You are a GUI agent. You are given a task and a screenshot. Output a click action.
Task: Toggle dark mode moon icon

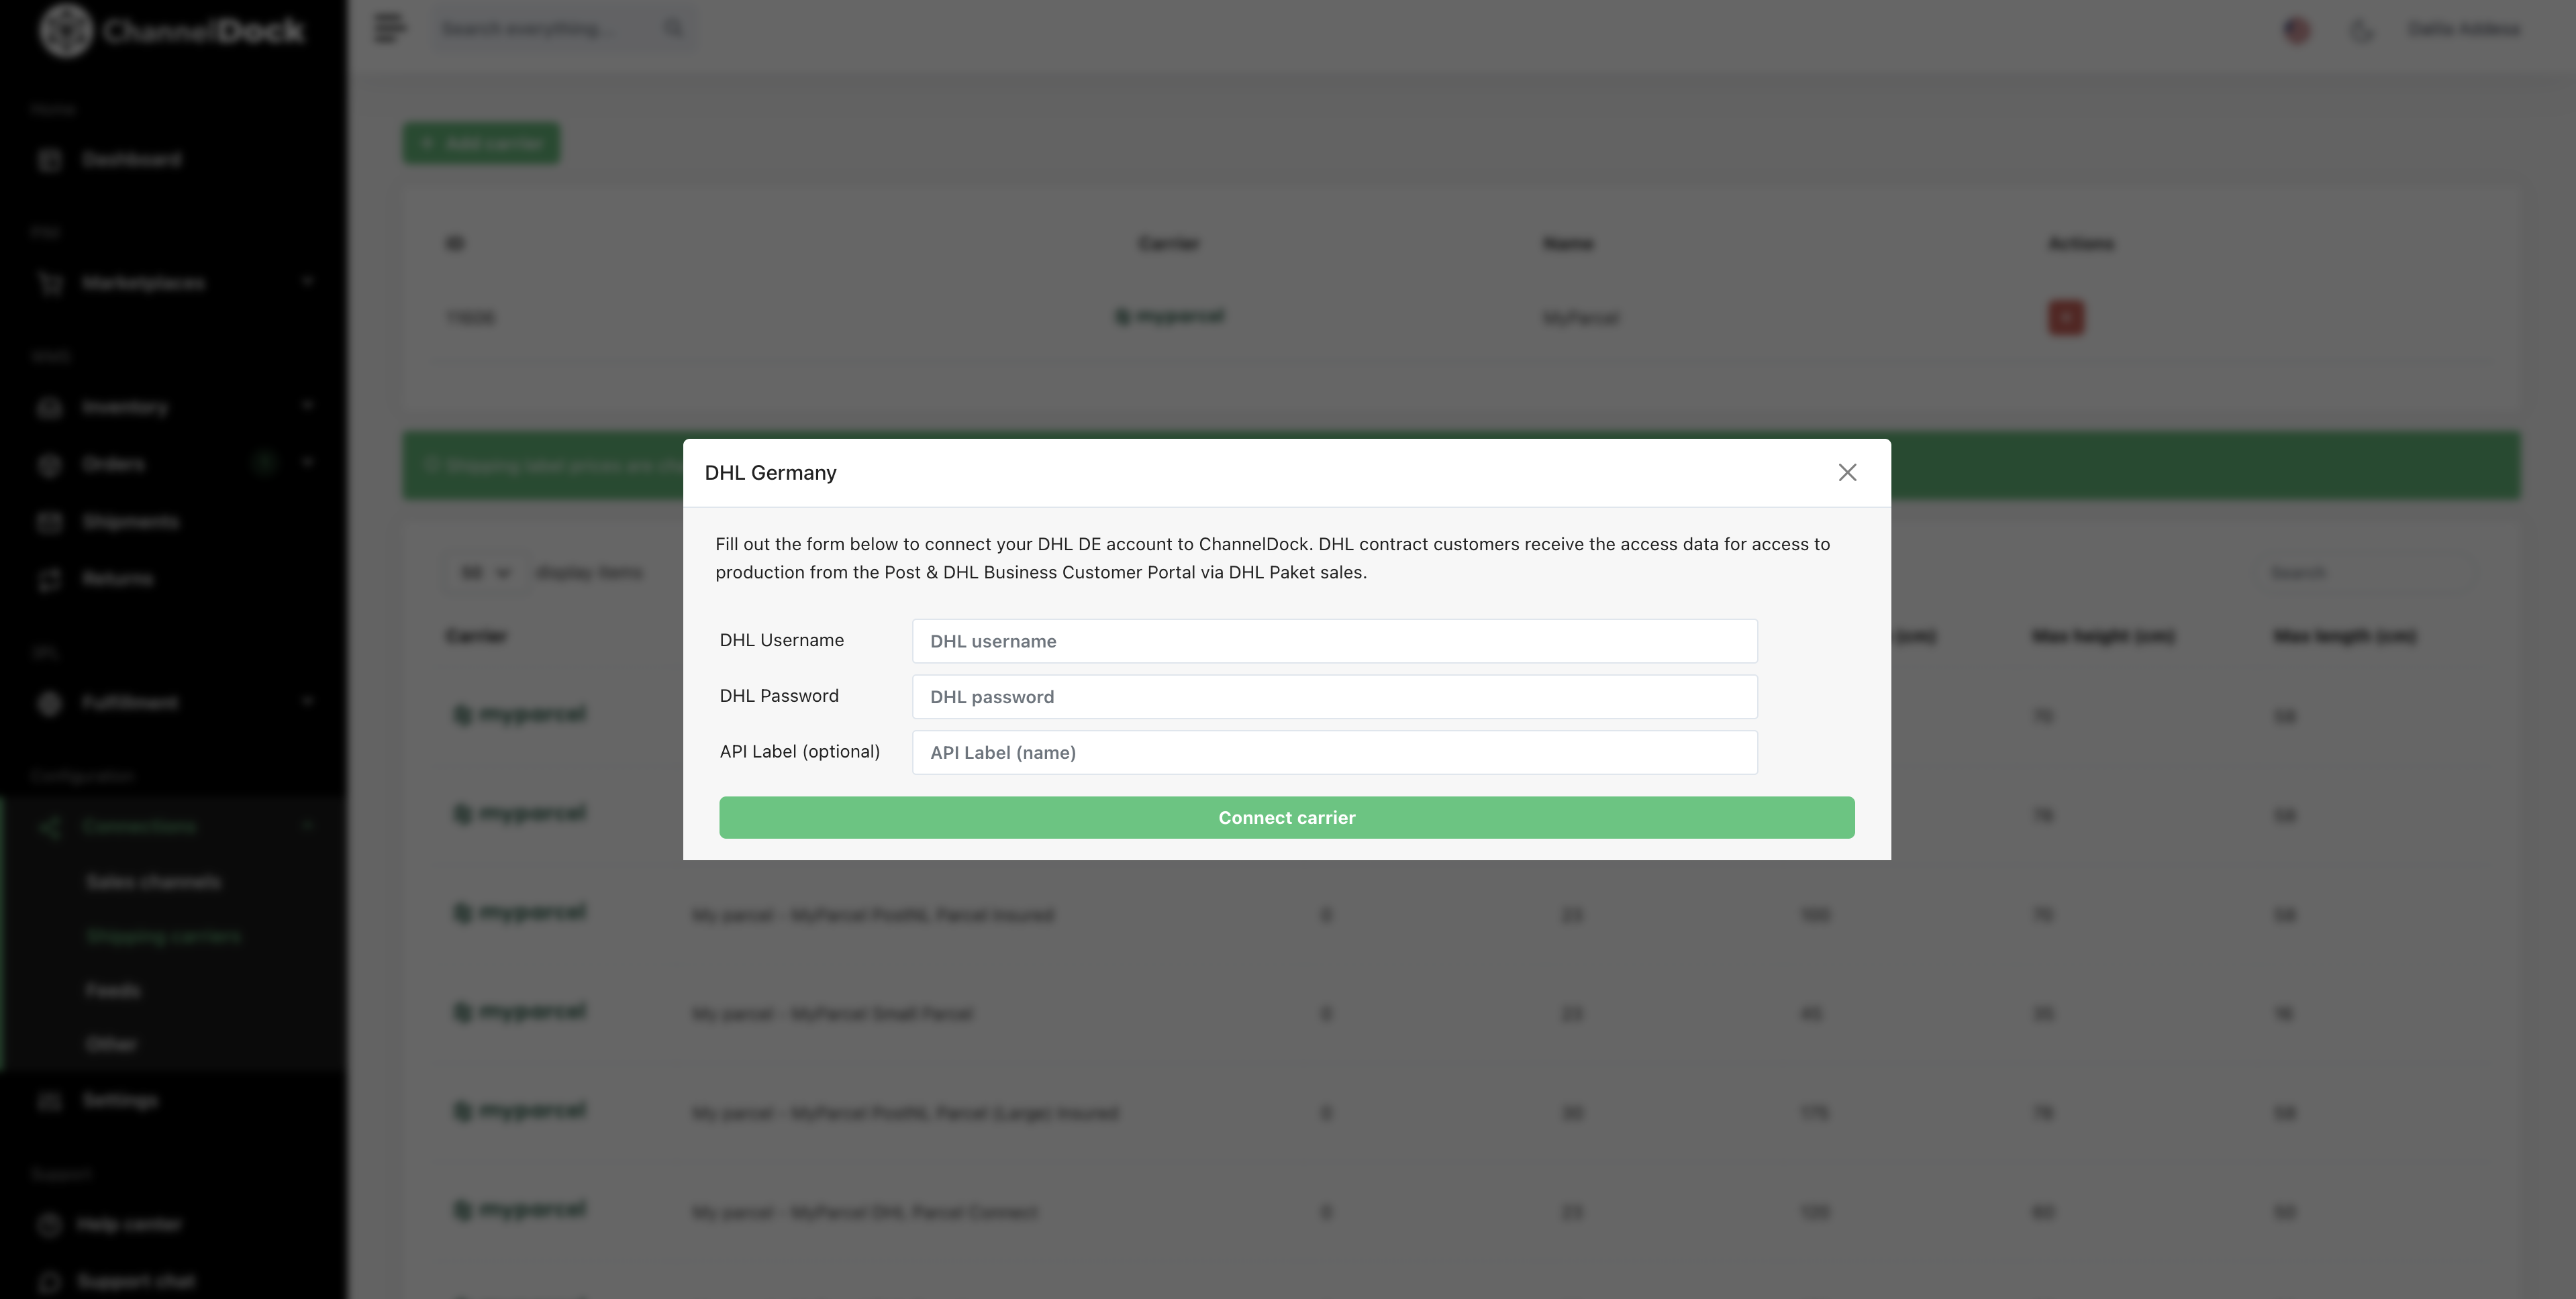point(2361,30)
